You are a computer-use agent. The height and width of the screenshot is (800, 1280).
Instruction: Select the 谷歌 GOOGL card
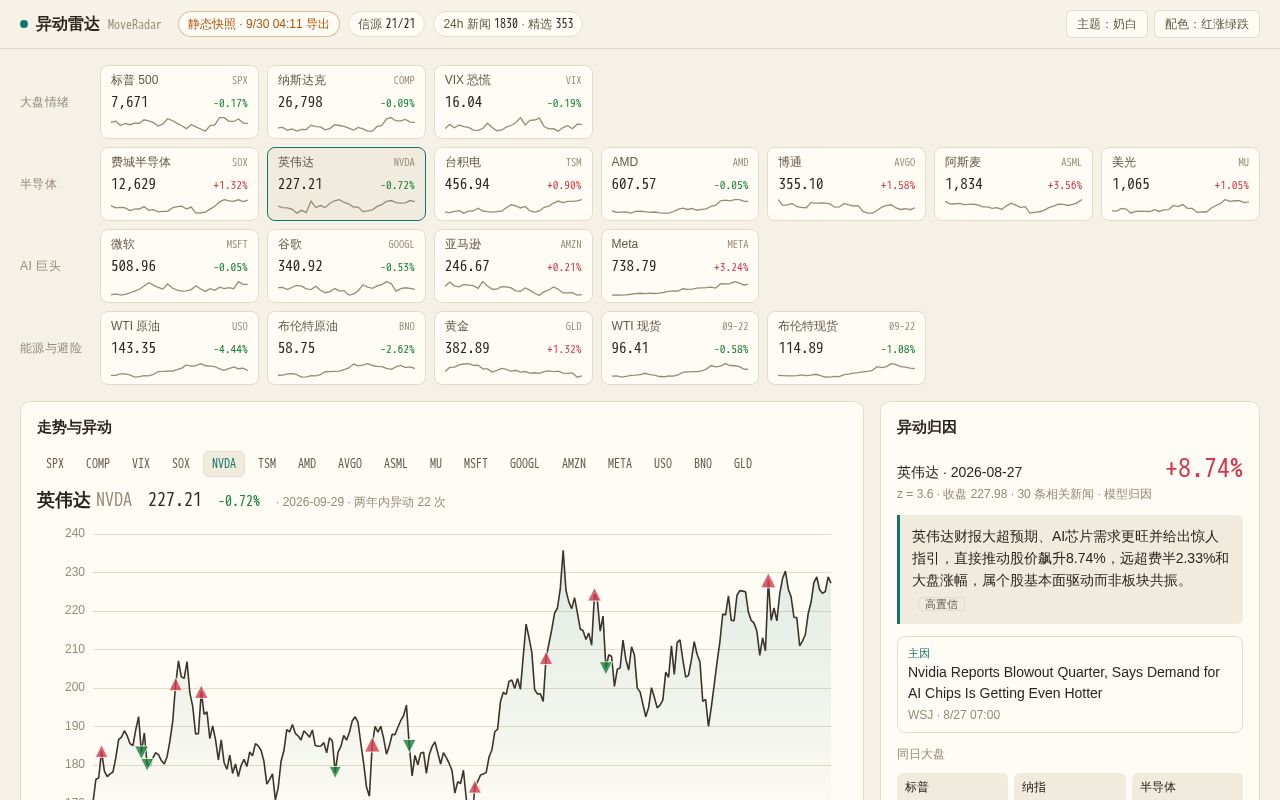[x=346, y=266]
